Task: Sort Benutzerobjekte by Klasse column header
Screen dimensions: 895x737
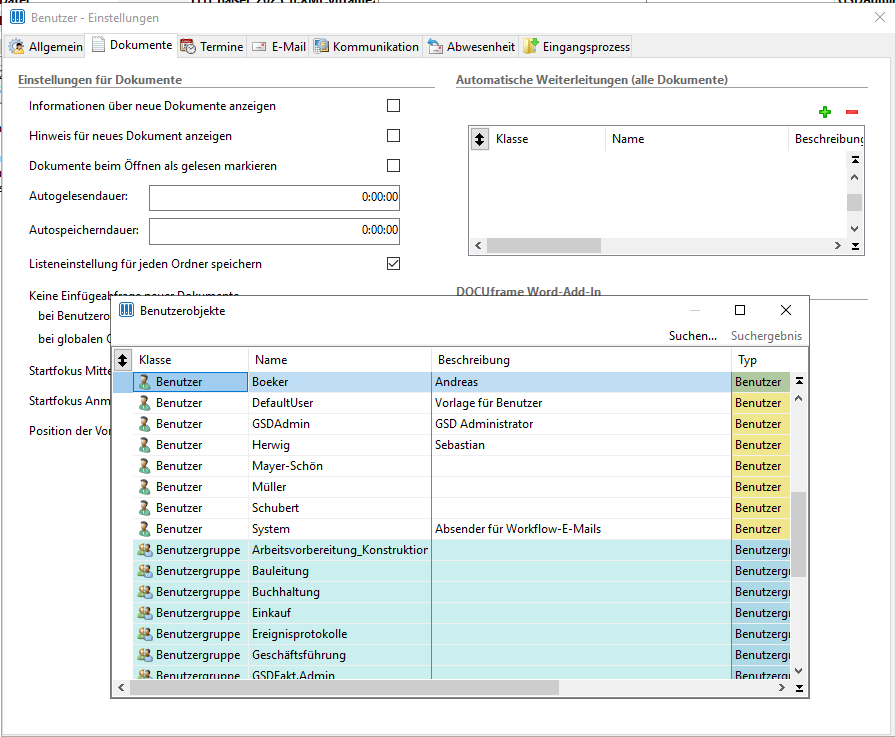Action: (x=190, y=360)
